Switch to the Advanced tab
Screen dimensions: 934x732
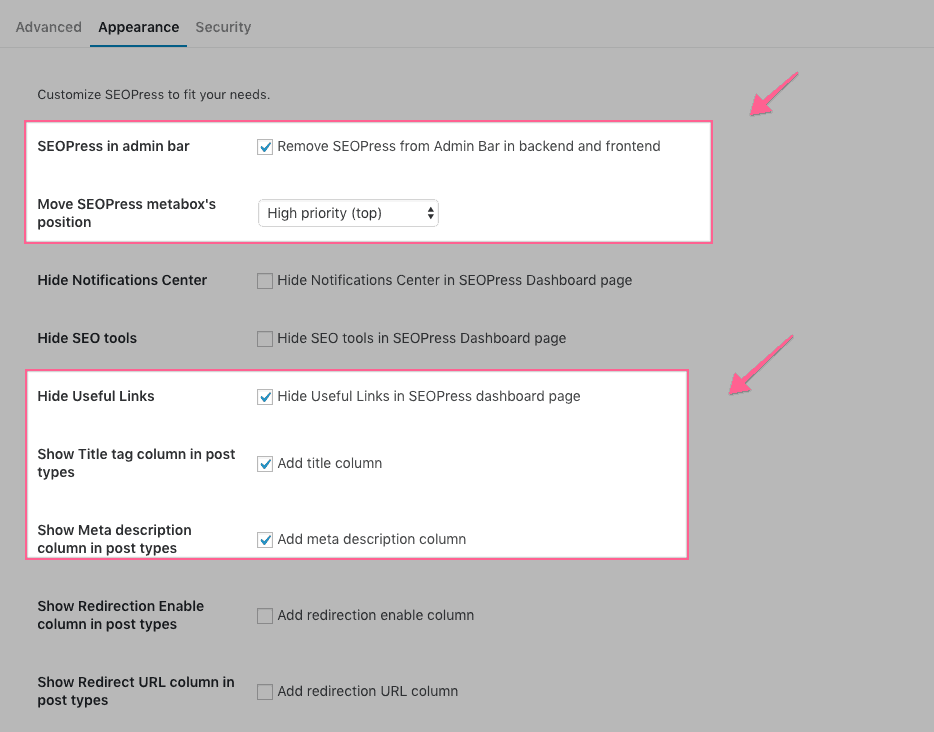point(48,27)
